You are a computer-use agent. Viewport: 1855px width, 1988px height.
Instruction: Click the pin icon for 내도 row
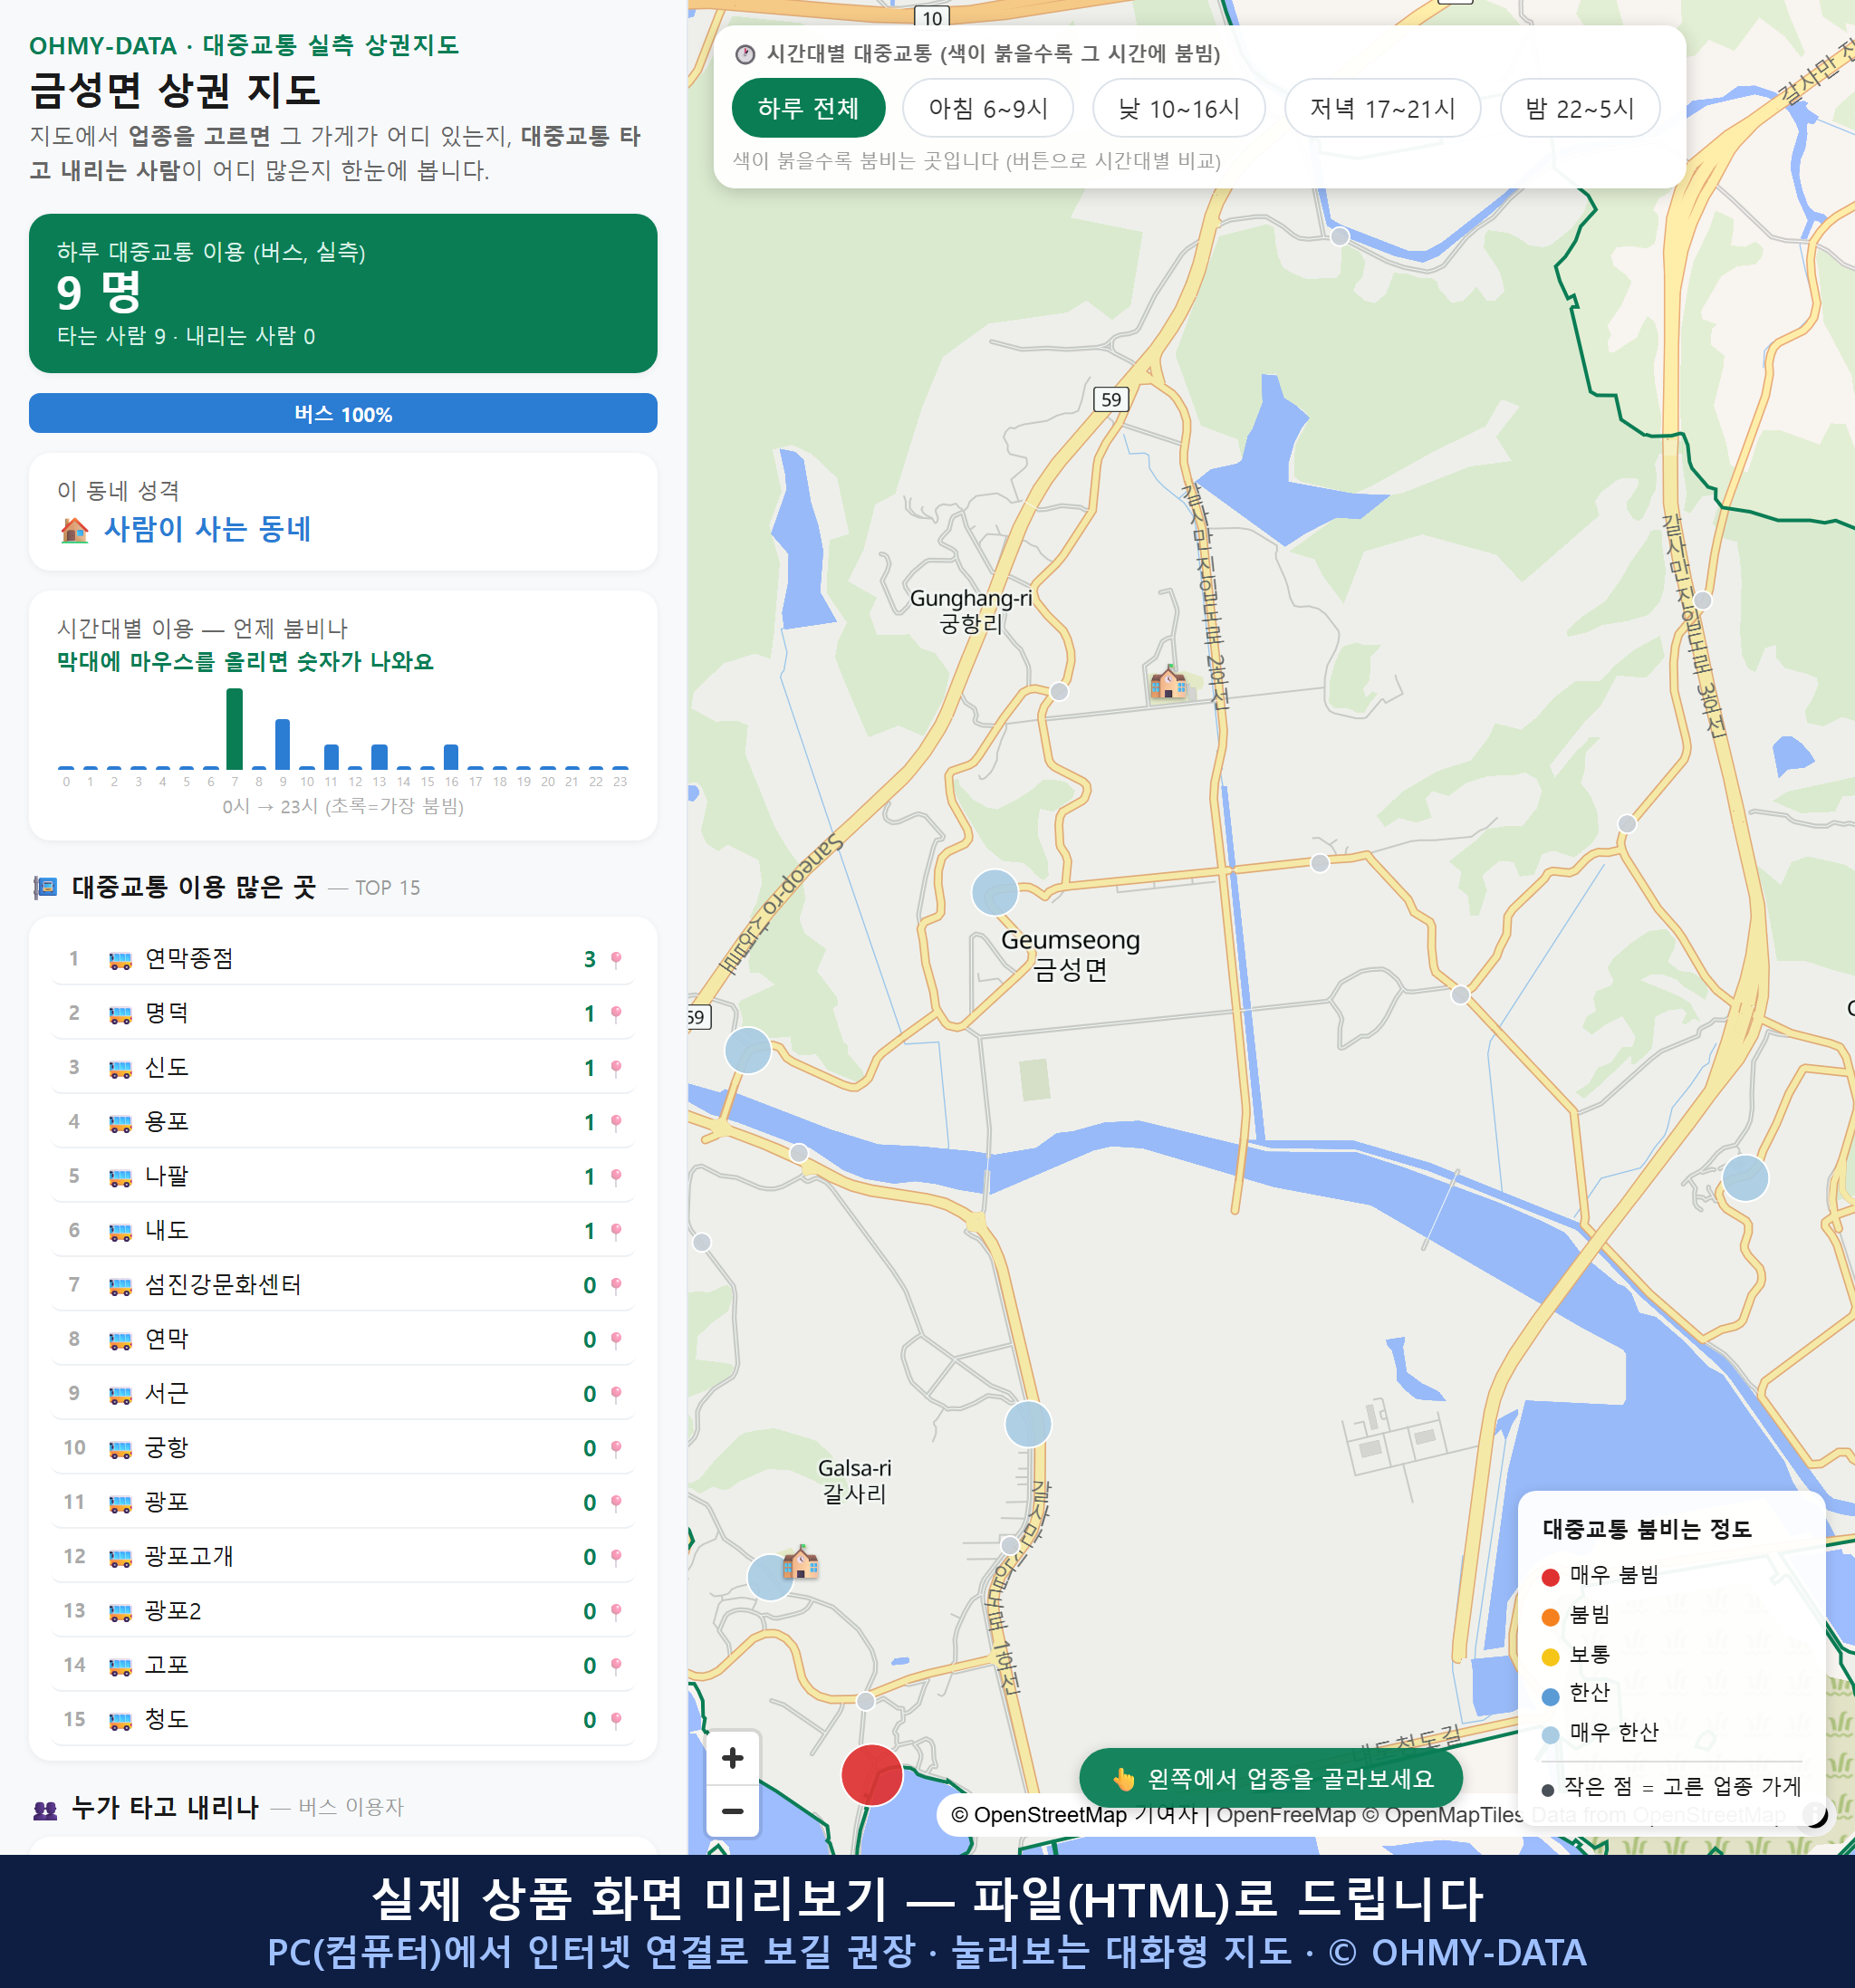coord(616,1231)
